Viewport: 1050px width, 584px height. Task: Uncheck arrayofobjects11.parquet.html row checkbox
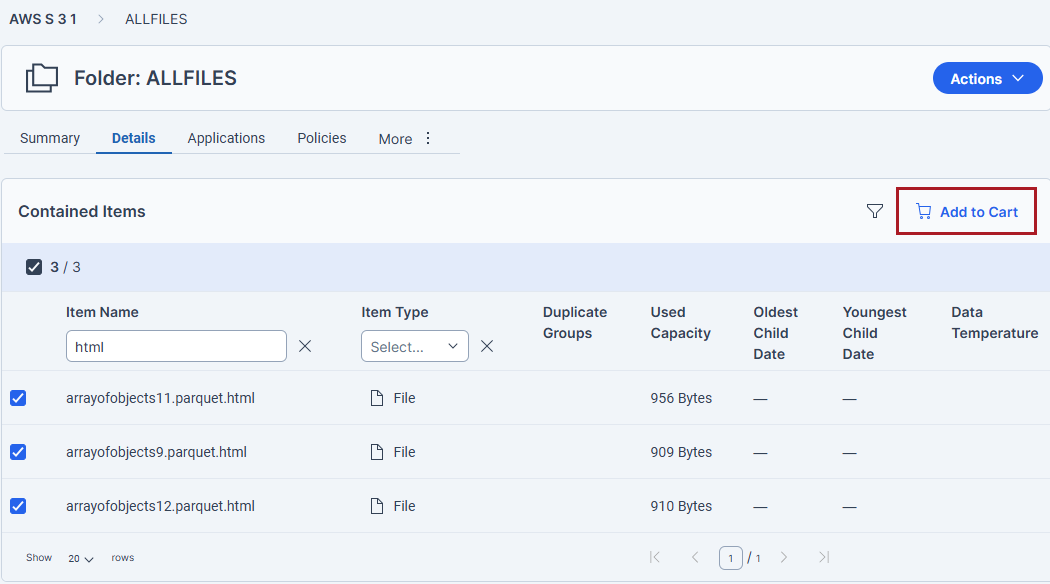(18, 398)
